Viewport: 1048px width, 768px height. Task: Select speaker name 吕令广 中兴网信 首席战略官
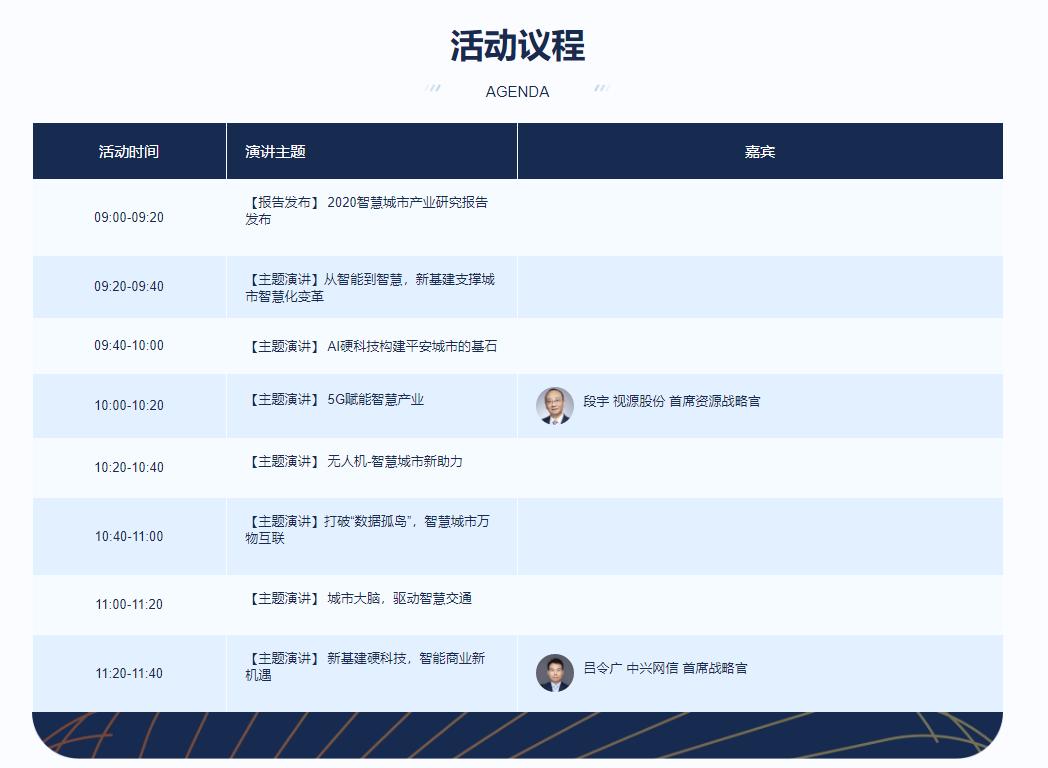(x=665, y=668)
